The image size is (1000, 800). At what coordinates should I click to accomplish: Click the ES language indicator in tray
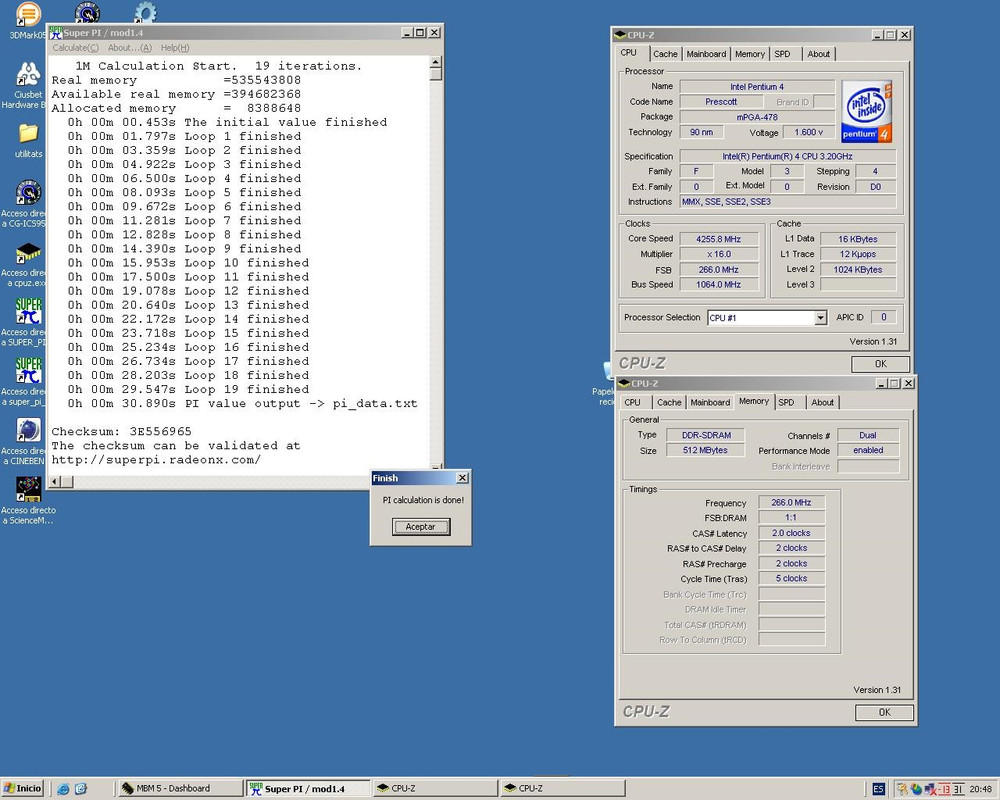878,789
